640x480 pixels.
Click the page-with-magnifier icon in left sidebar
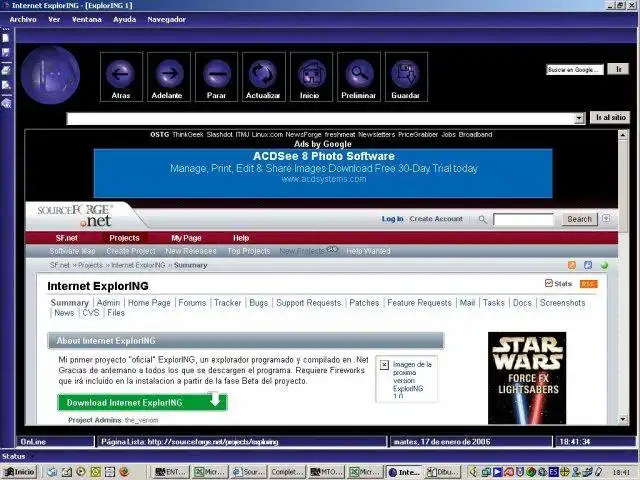point(6,85)
